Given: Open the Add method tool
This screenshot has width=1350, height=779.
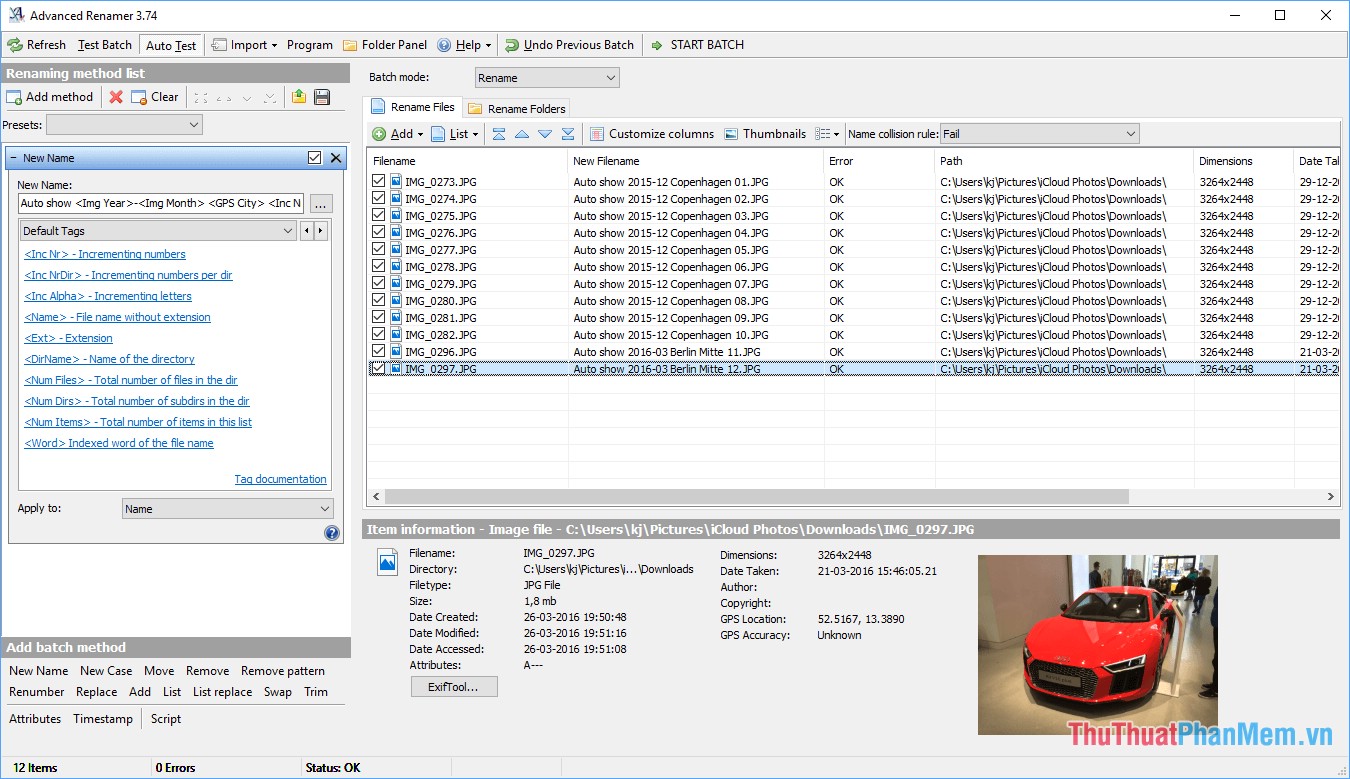Looking at the screenshot, I should 51,96.
